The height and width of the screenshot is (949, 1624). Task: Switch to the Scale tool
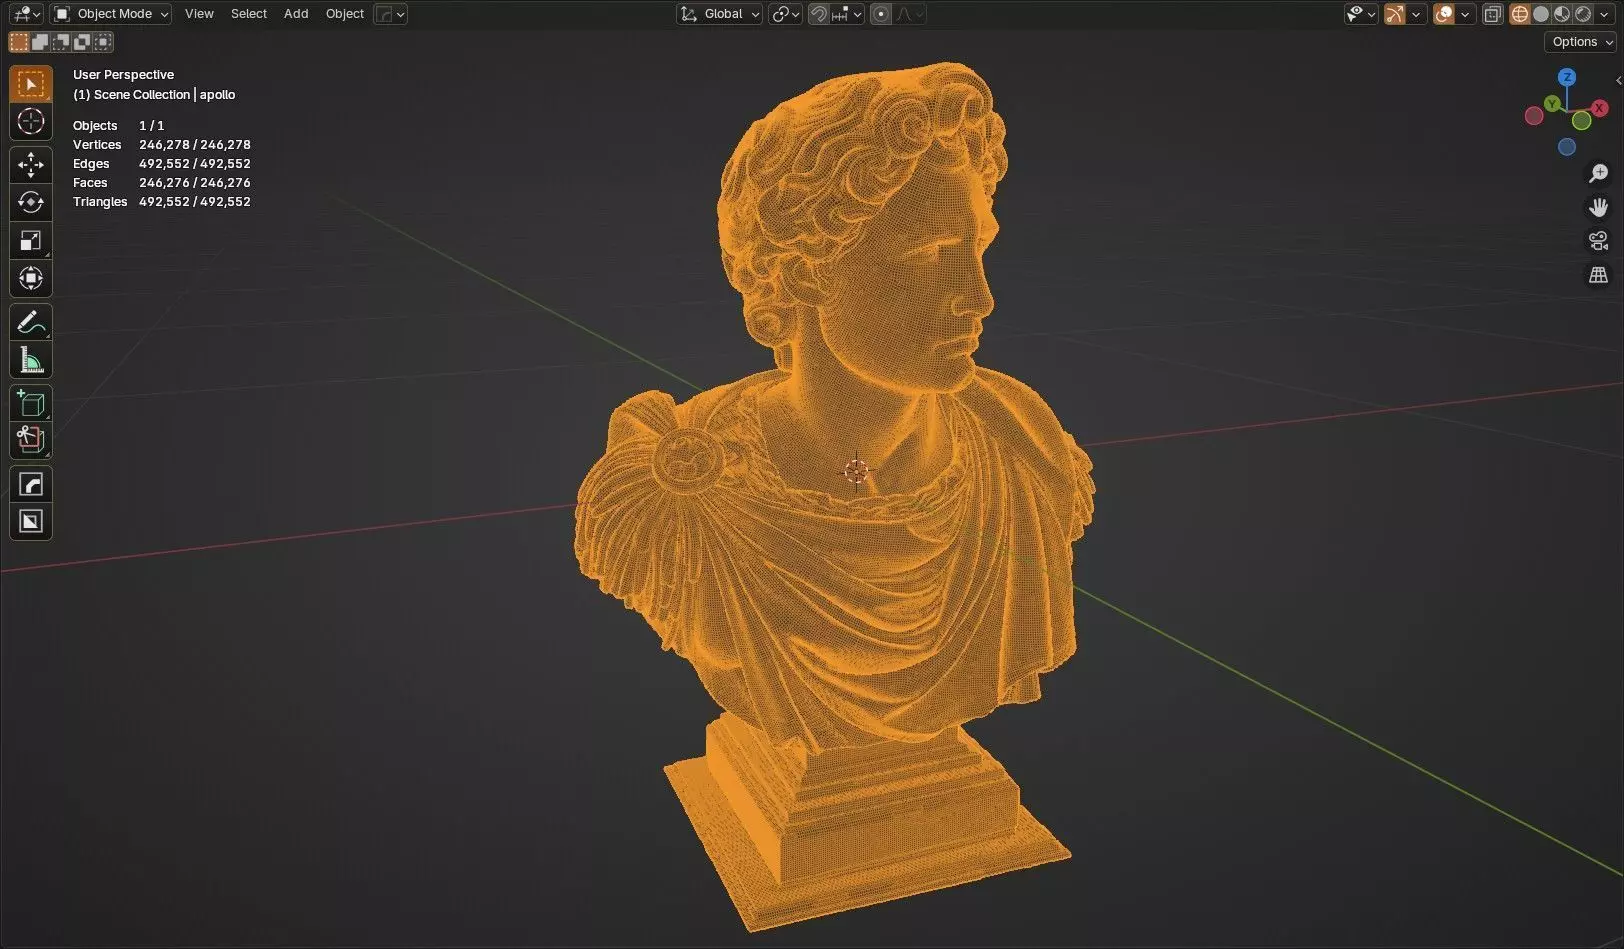[31, 241]
